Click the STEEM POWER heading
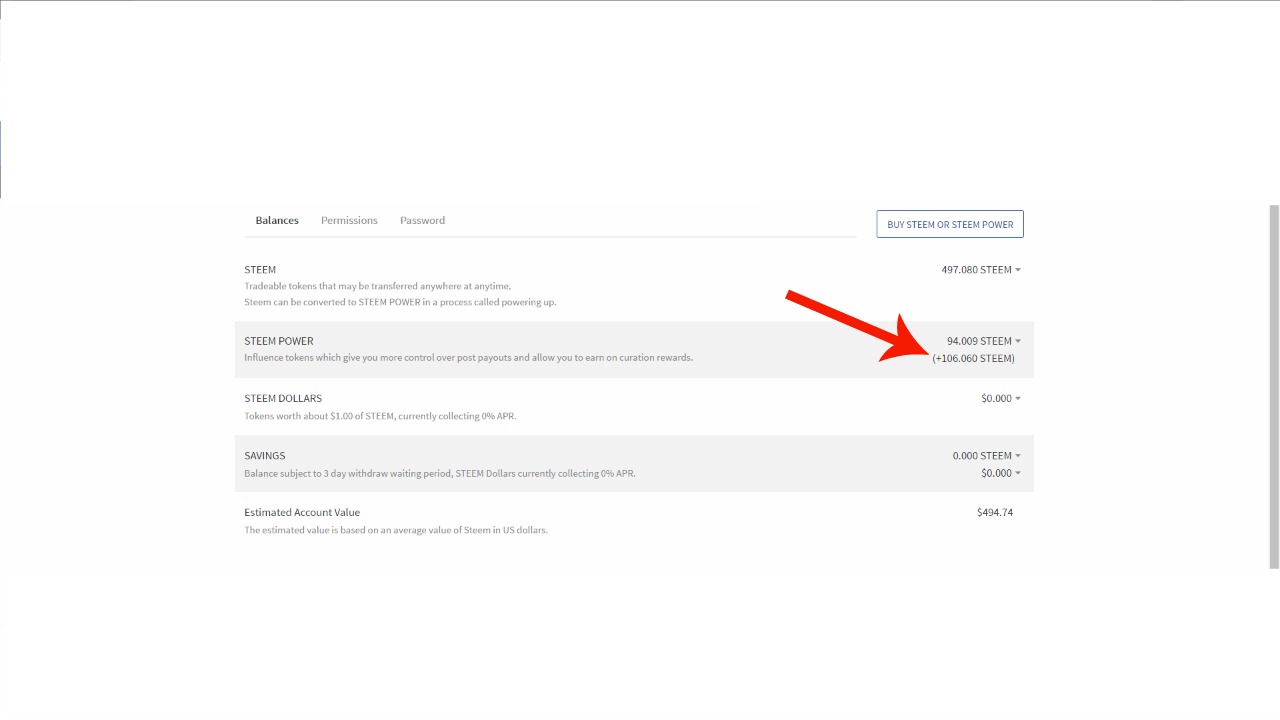 (279, 341)
